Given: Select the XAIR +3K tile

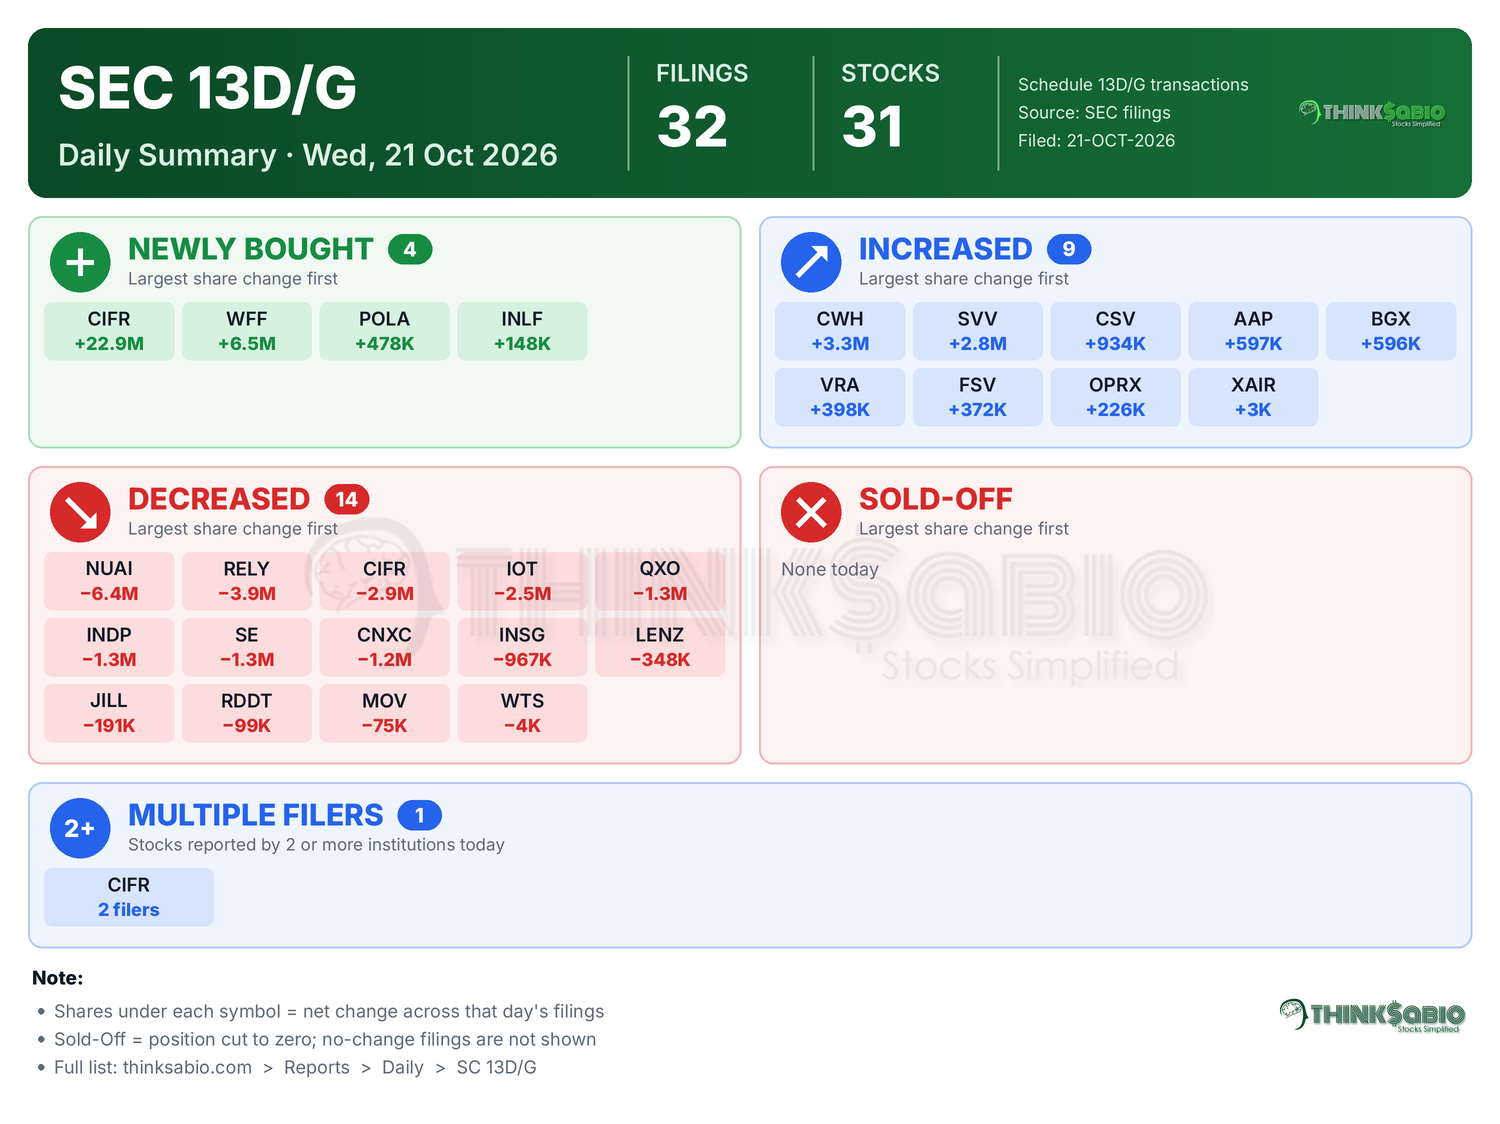Looking at the screenshot, I should 1253,397.
